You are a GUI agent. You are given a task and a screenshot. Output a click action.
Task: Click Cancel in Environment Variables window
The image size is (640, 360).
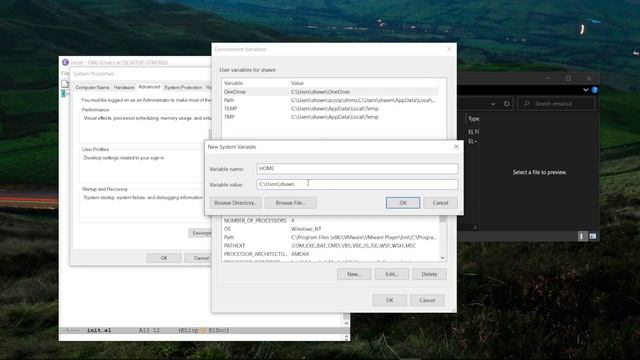[427, 300]
